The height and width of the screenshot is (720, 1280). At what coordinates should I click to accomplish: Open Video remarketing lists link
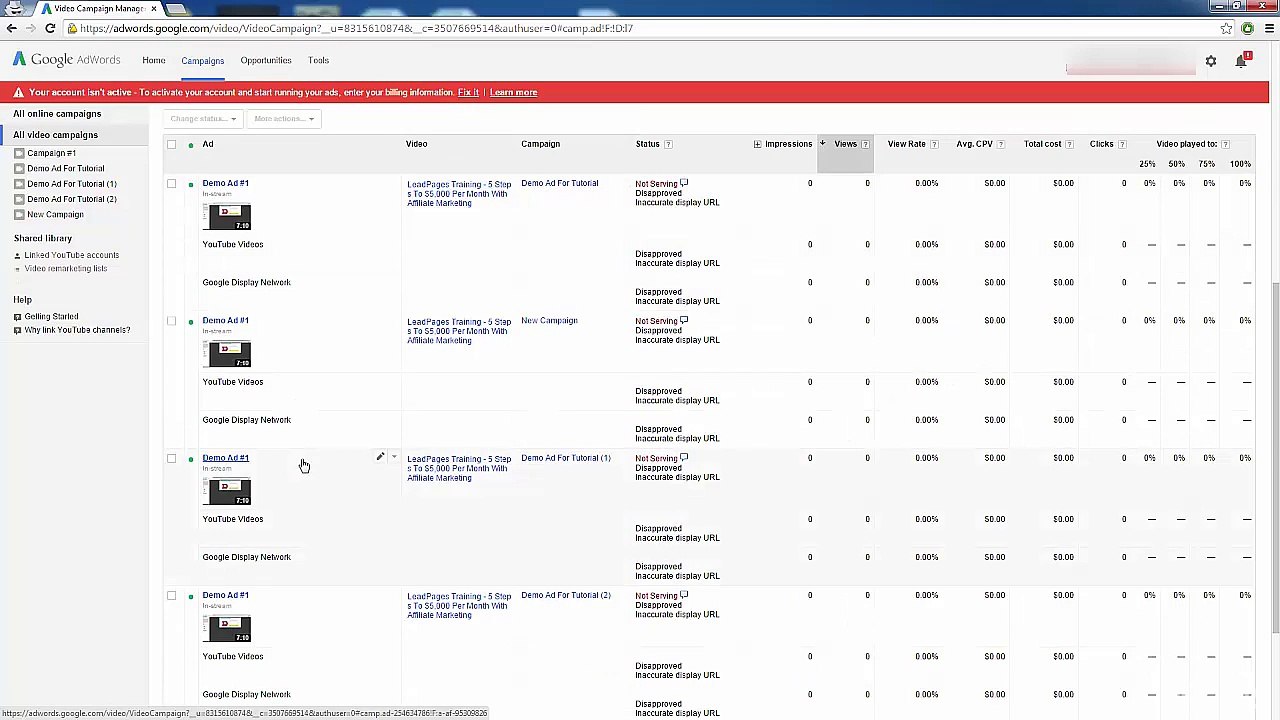coord(66,269)
